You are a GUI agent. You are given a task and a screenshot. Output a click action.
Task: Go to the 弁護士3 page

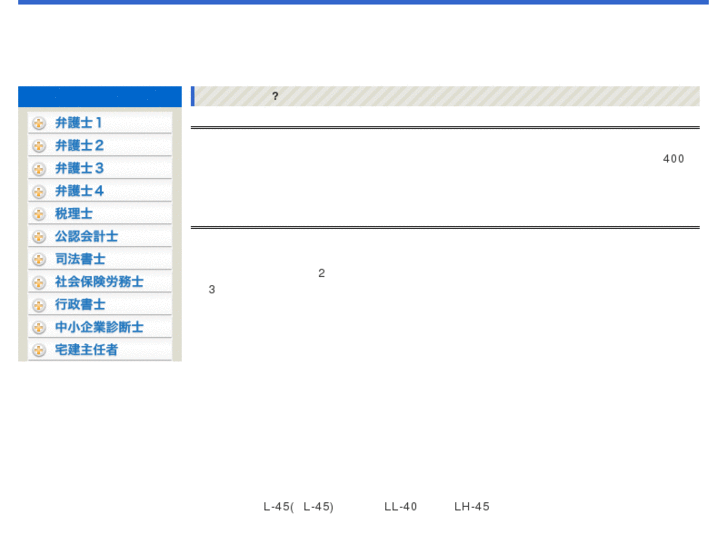[100, 168]
